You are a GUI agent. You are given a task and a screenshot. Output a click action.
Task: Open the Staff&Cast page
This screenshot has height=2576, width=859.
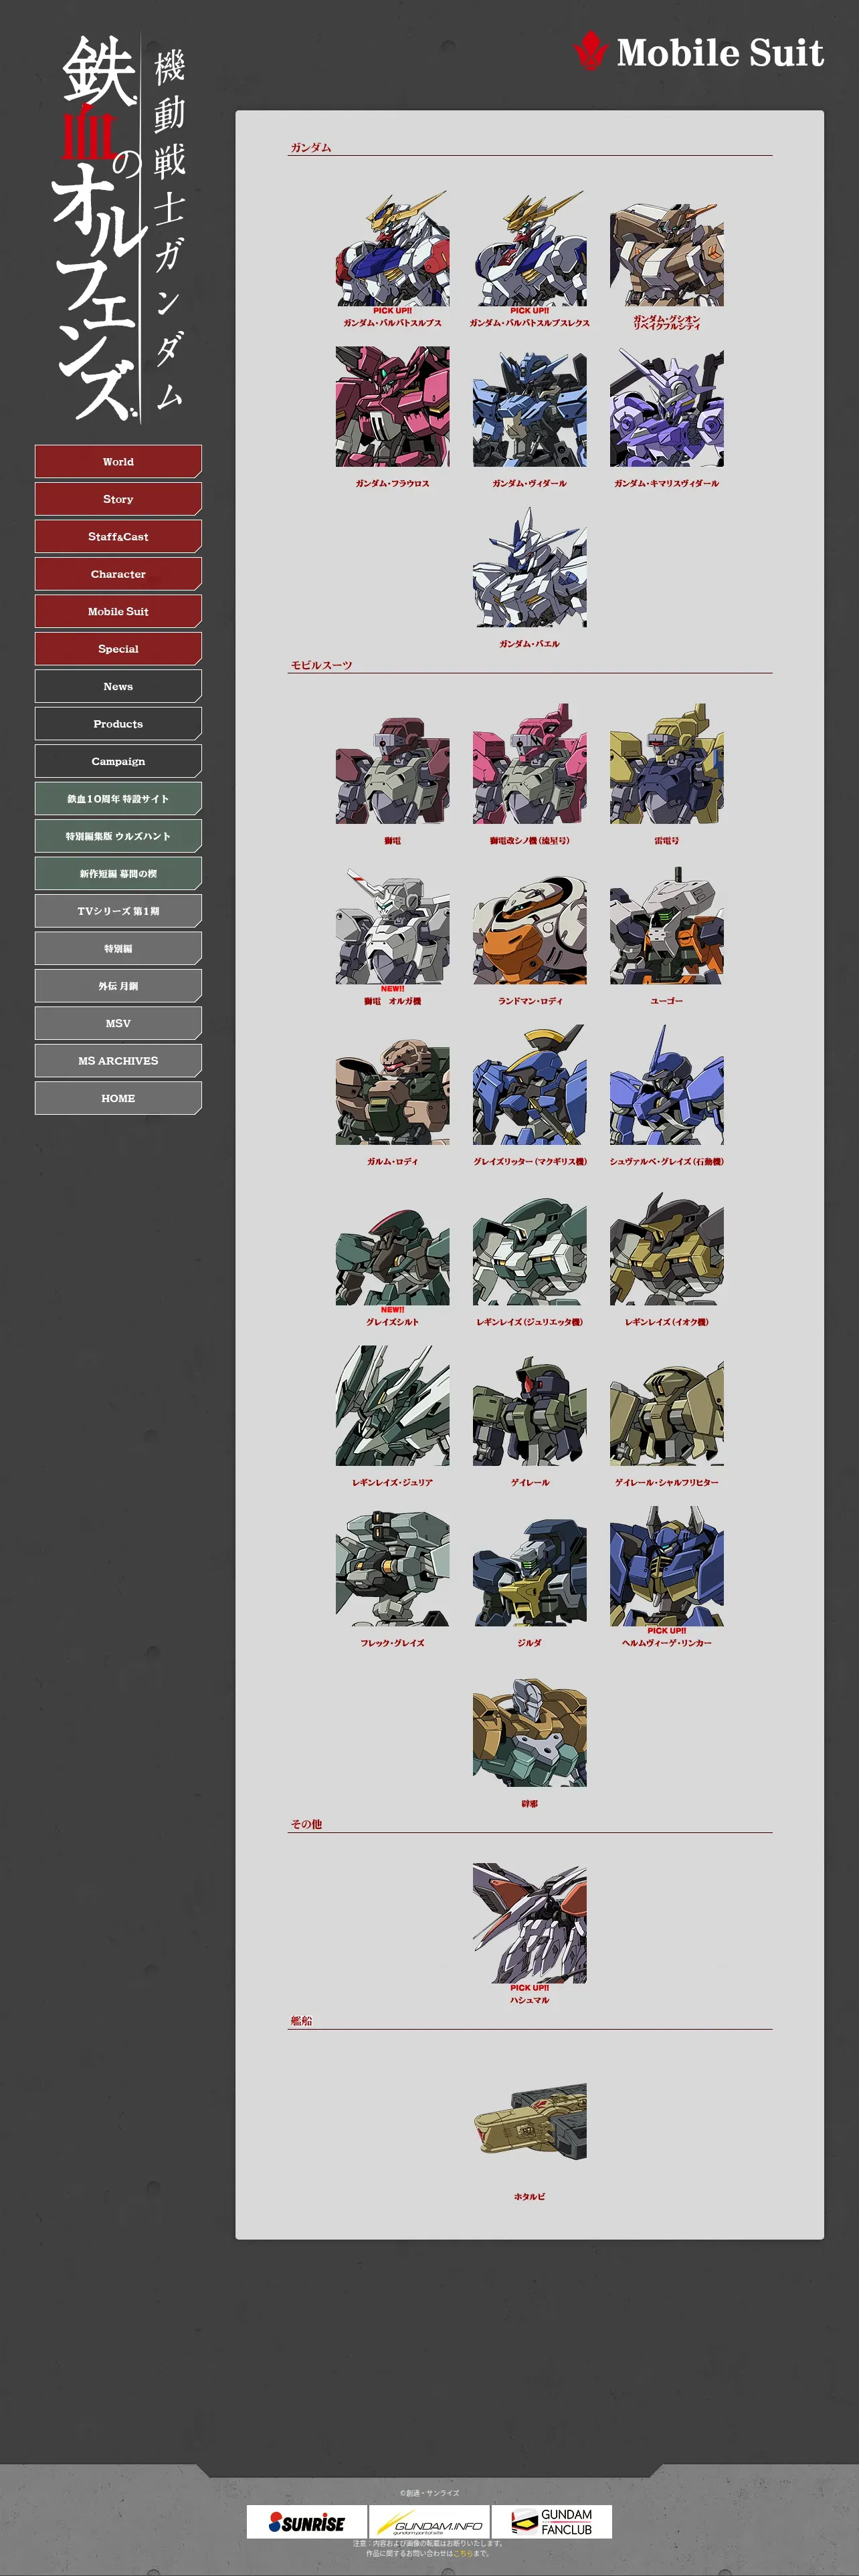[118, 536]
